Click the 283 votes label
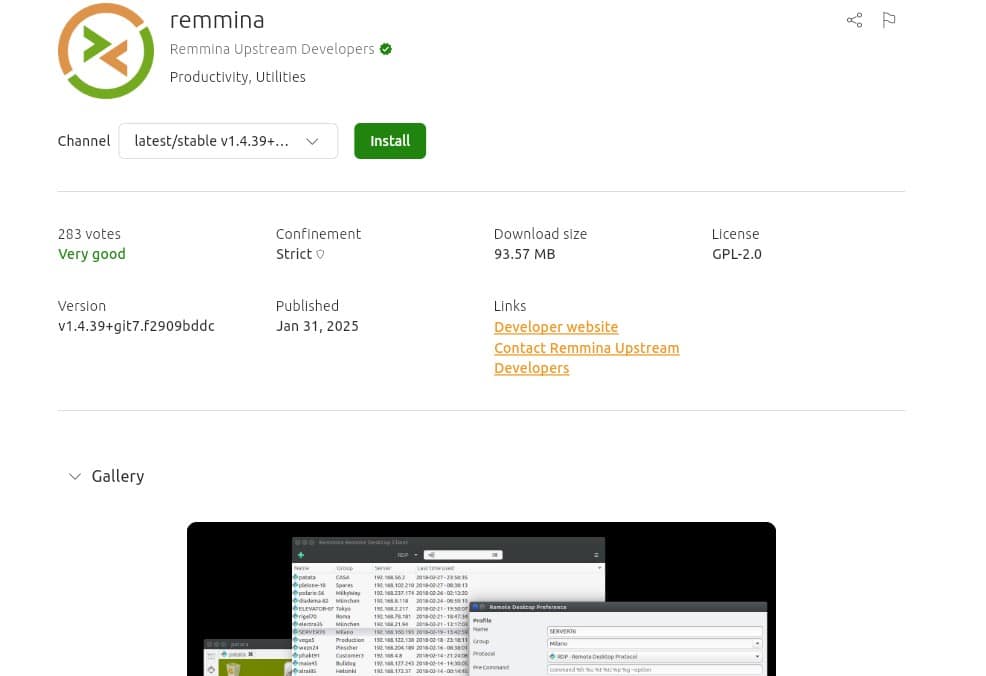Screen dimensions: 986x676 89,234
